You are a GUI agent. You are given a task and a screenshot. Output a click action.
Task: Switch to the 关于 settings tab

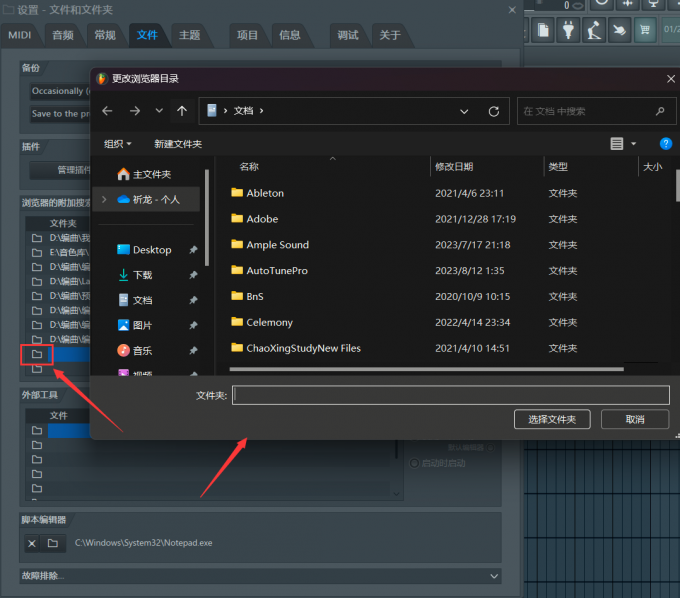[390, 35]
